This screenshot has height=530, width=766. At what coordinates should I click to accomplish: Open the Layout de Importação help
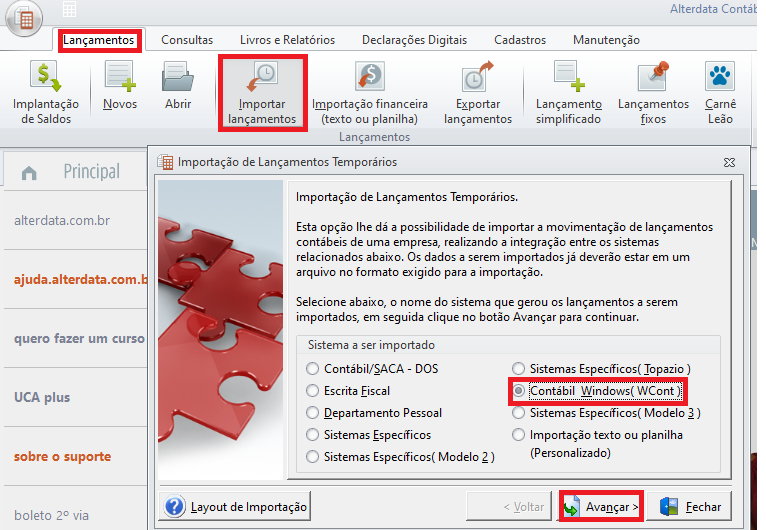(x=235, y=507)
